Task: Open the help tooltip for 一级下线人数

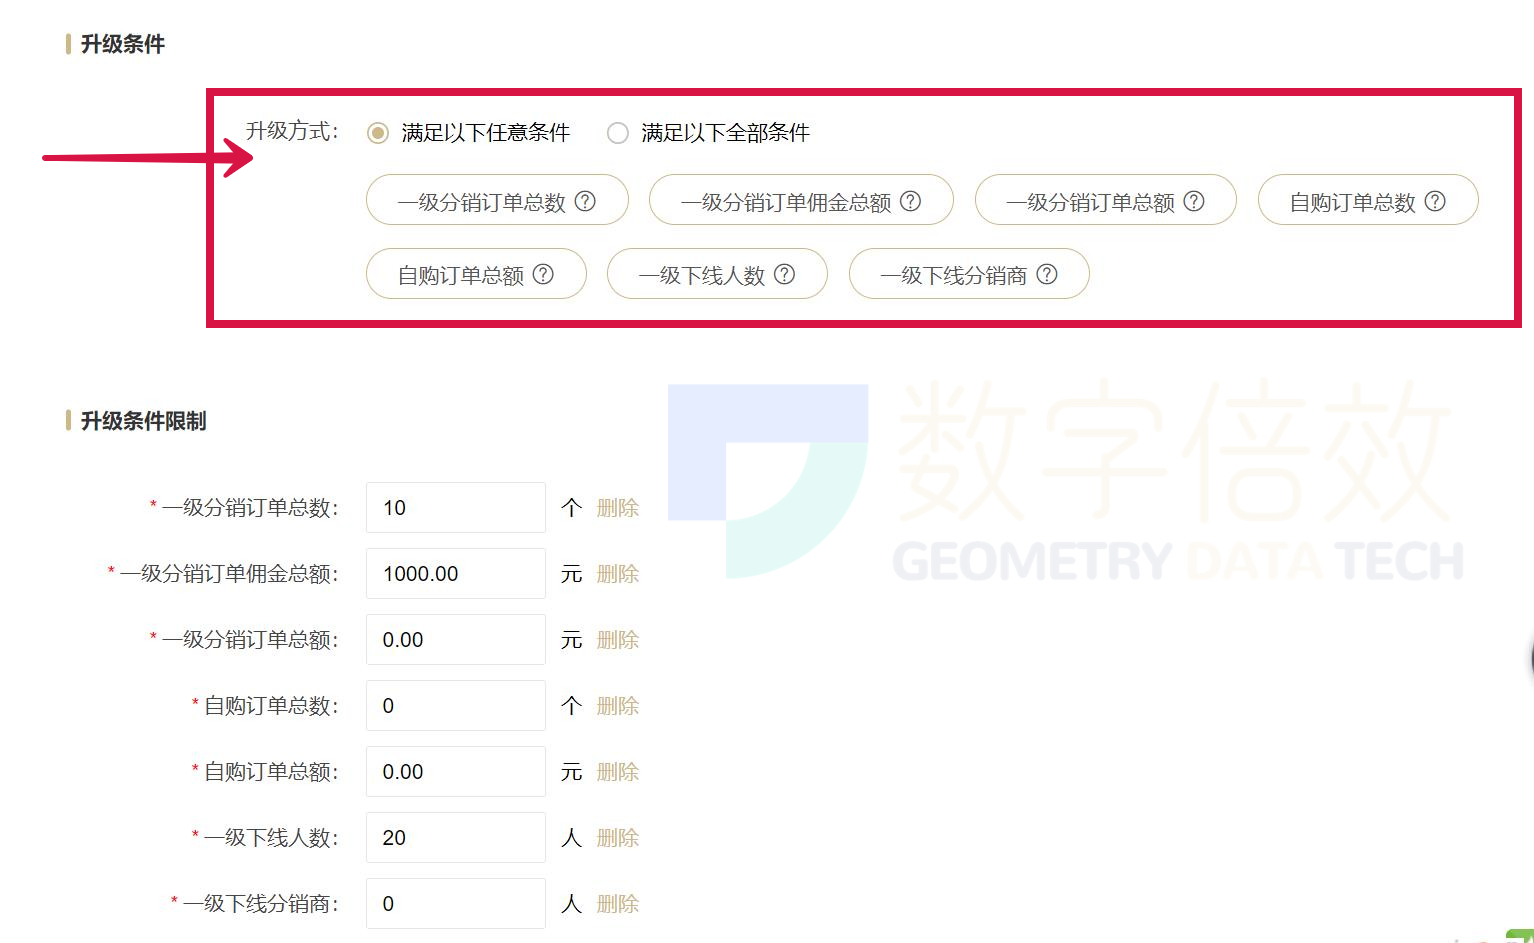Action: pos(786,274)
